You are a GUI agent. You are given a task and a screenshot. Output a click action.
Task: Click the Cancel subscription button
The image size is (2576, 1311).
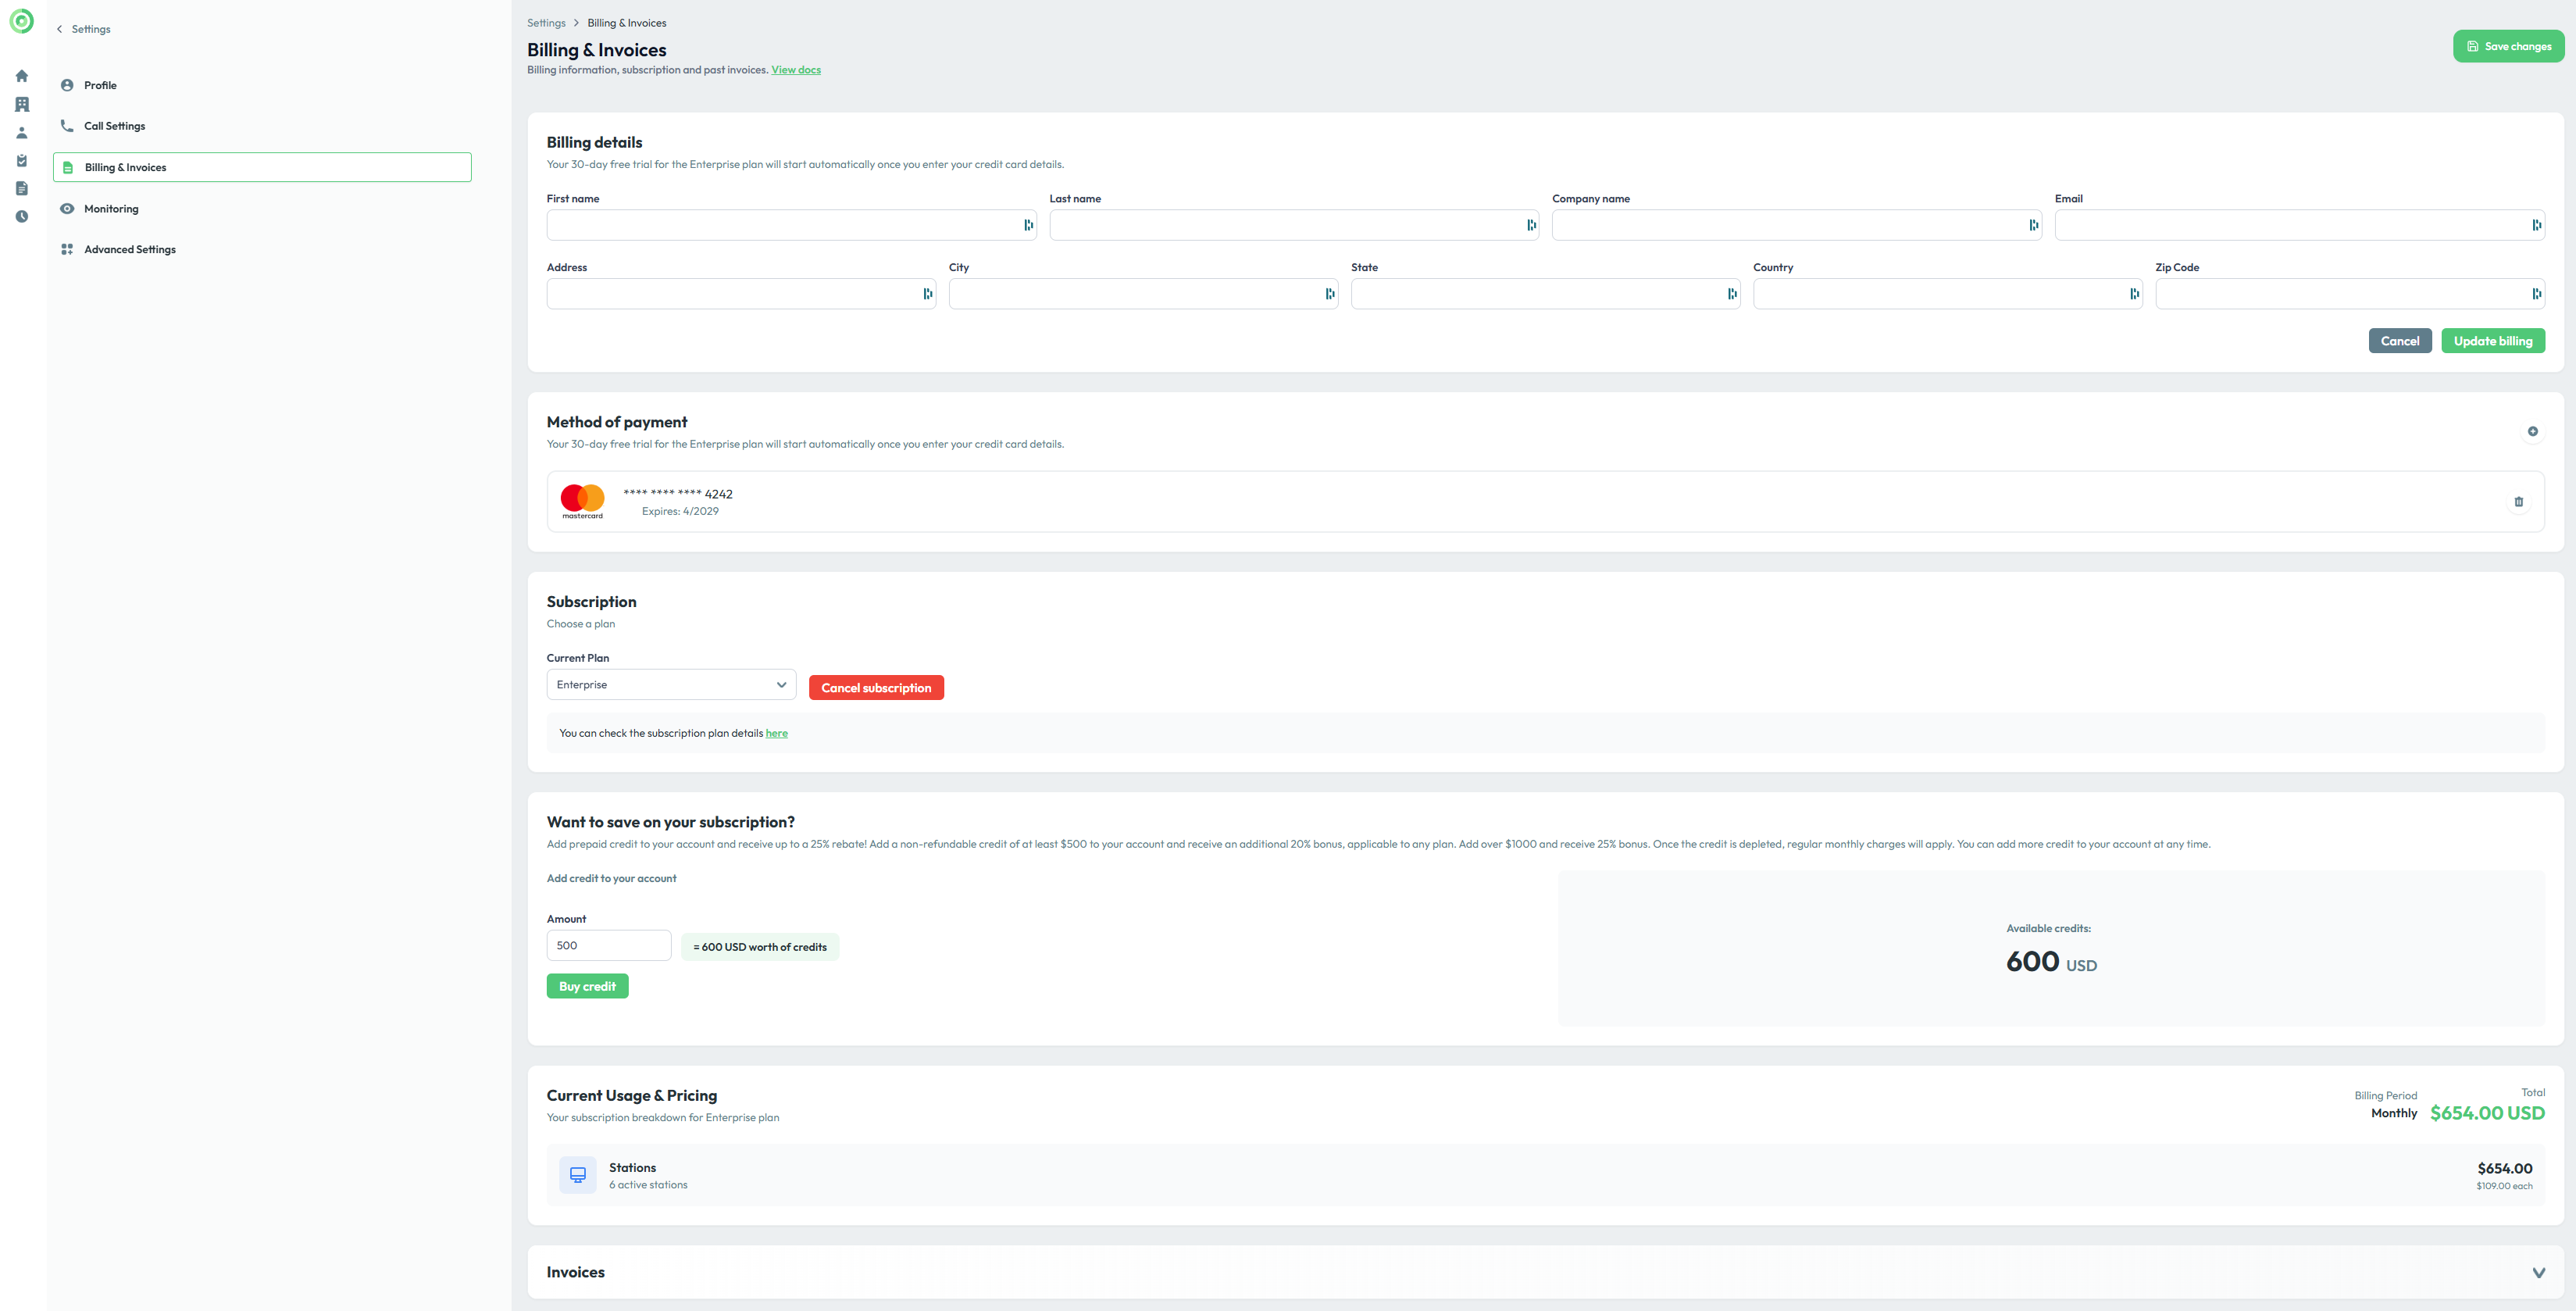[875, 688]
